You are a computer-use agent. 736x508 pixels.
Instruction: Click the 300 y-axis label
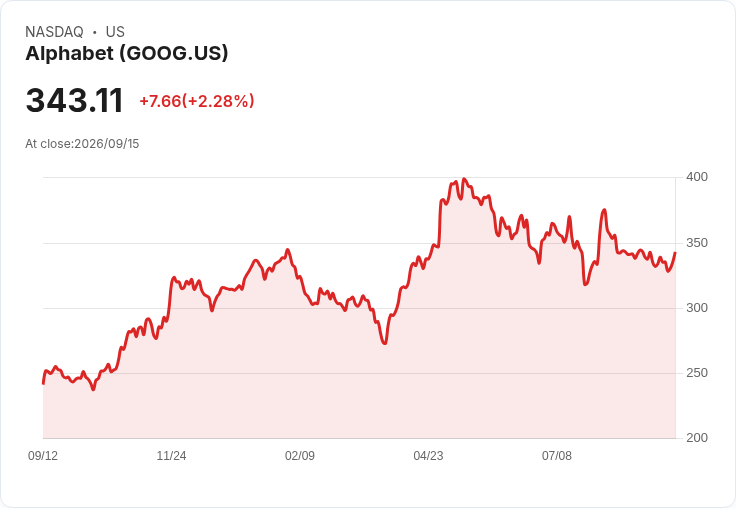click(697, 308)
